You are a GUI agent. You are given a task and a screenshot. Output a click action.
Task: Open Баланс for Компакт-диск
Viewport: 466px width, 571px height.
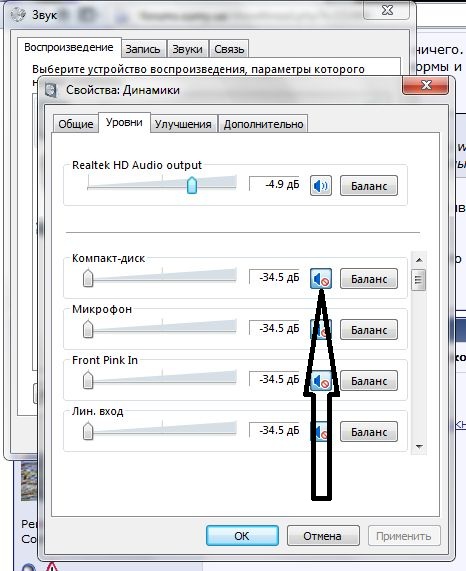pyautogui.click(x=369, y=279)
